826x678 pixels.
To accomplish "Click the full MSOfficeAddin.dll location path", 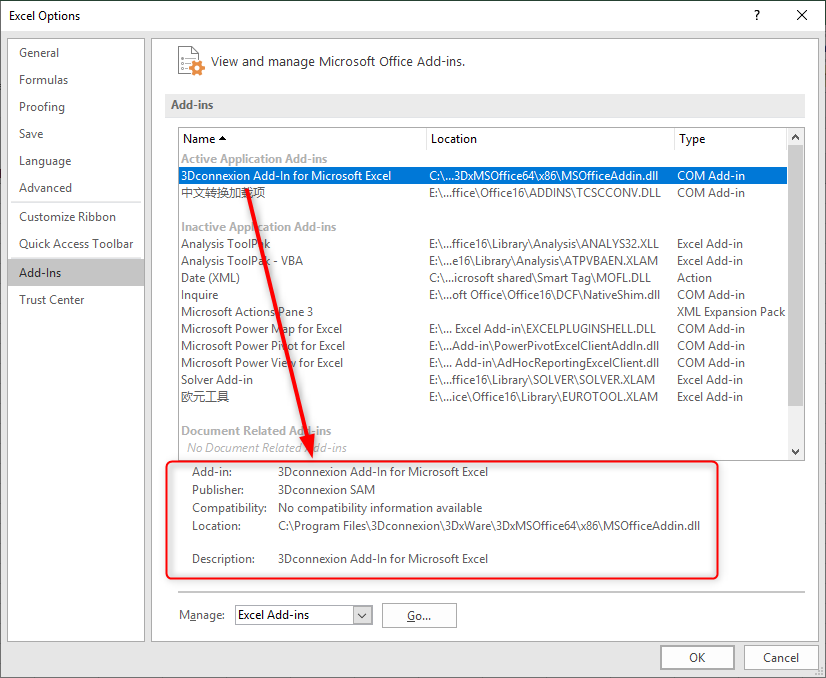I will point(489,526).
